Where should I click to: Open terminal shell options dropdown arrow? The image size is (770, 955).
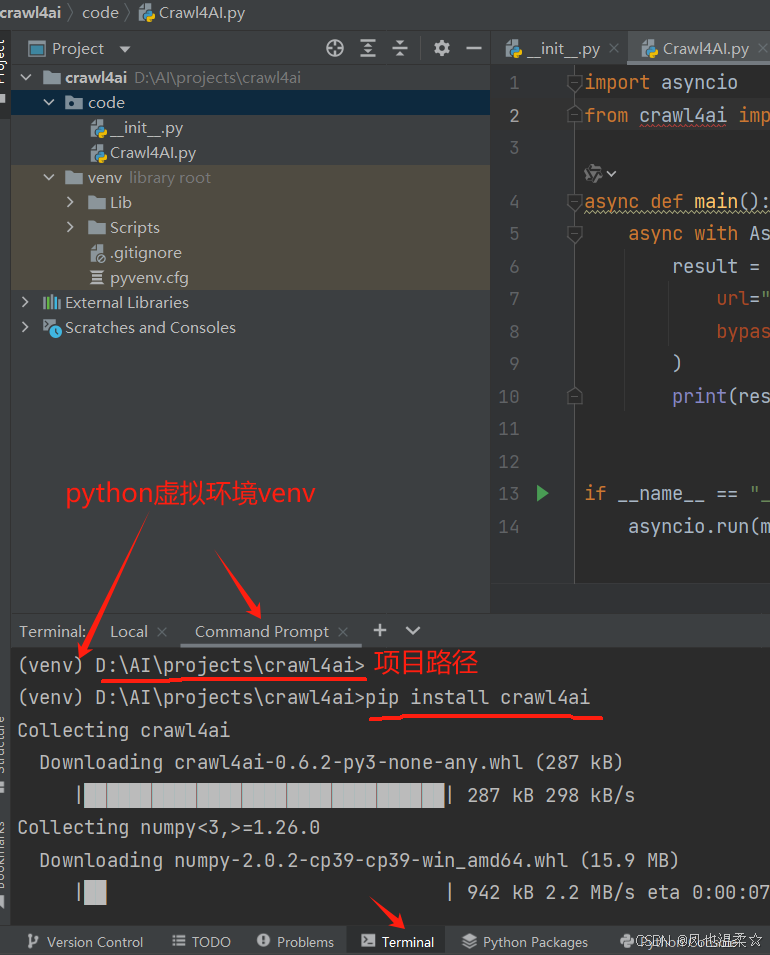tap(413, 630)
